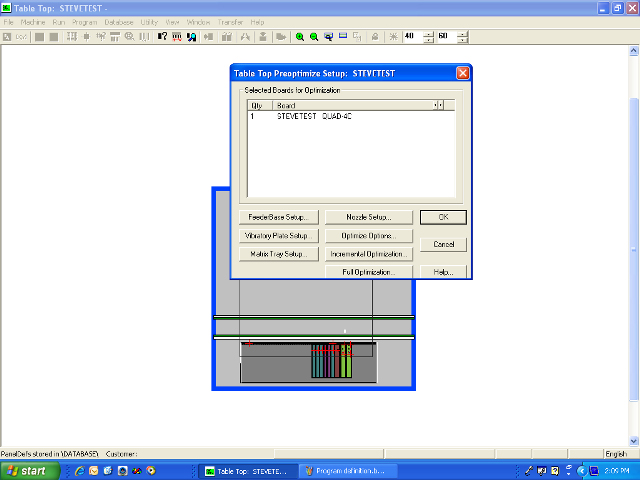The image size is (640, 480).
Task: Click Help button in dialog
Action: (x=443, y=272)
